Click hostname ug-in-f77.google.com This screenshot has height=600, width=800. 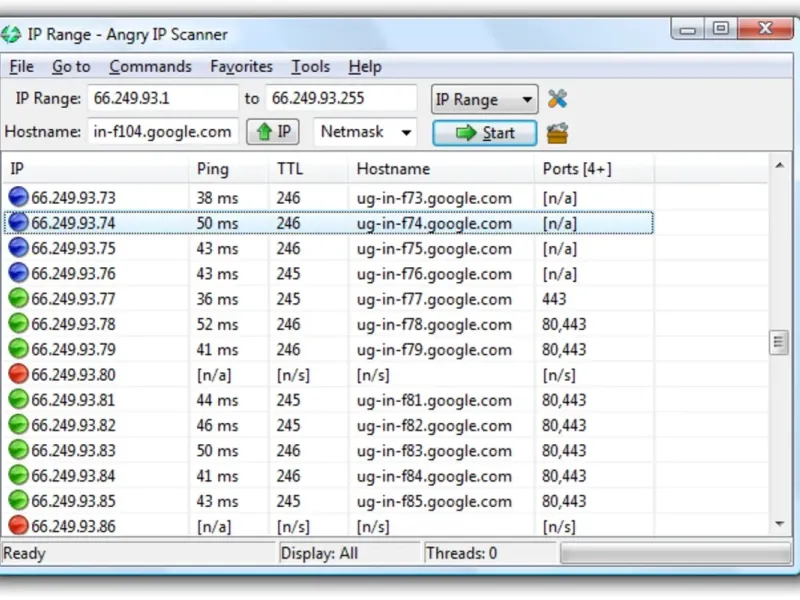coord(434,299)
